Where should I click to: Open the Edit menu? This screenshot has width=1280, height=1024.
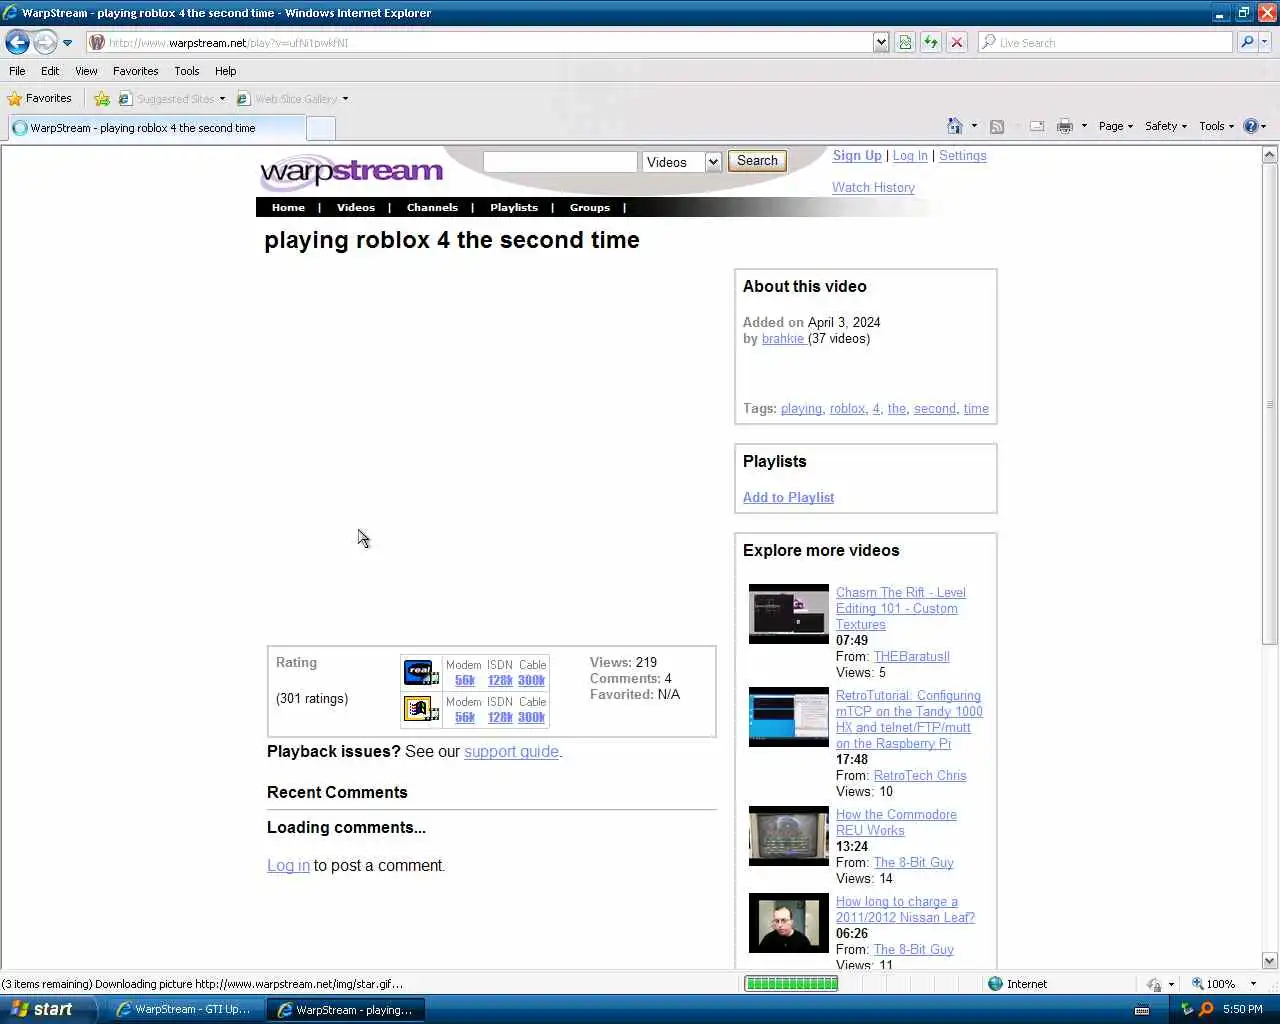pyautogui.click(x=50, y=71)
